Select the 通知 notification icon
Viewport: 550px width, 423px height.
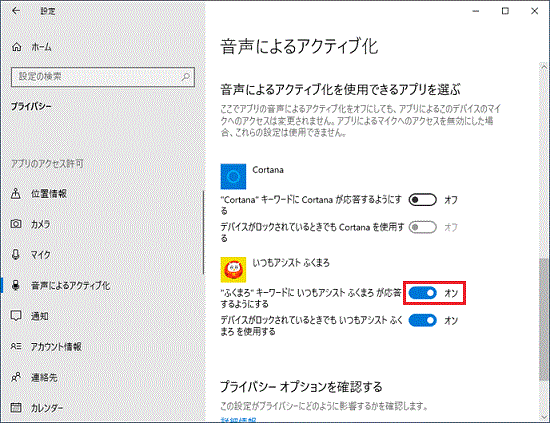[16, 316]
